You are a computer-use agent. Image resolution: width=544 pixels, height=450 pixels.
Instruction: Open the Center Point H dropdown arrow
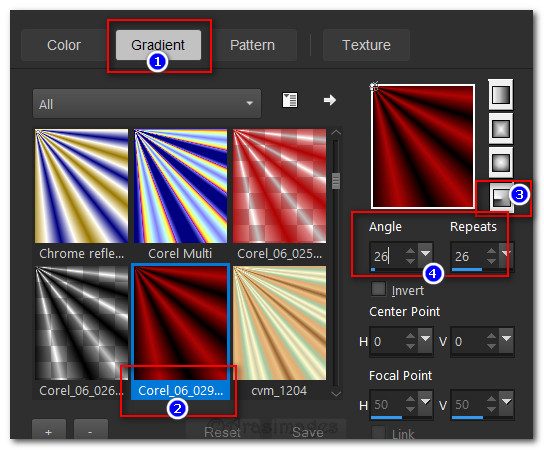pos(425,340)
